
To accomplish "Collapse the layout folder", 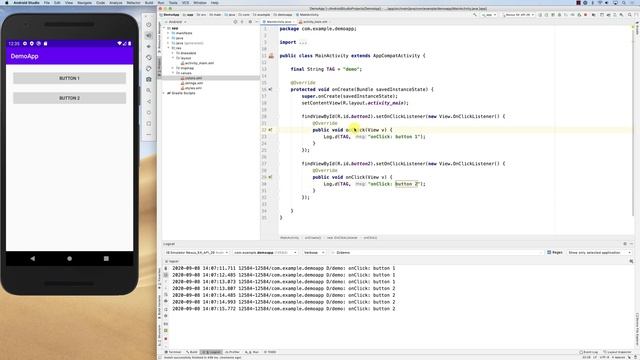I will tap(173, 58).
